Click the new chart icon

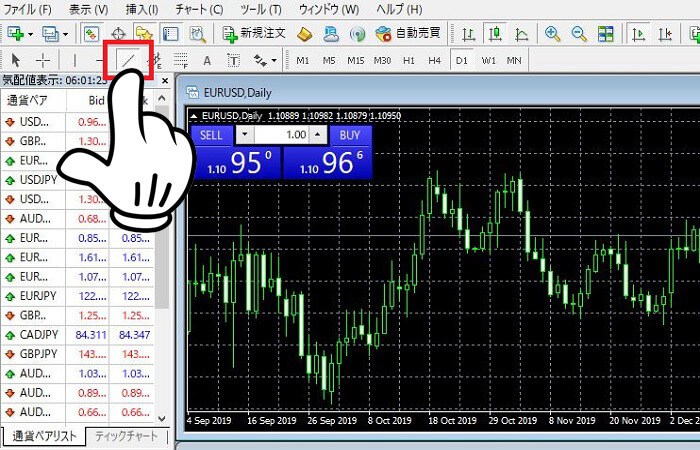[15, 33]
